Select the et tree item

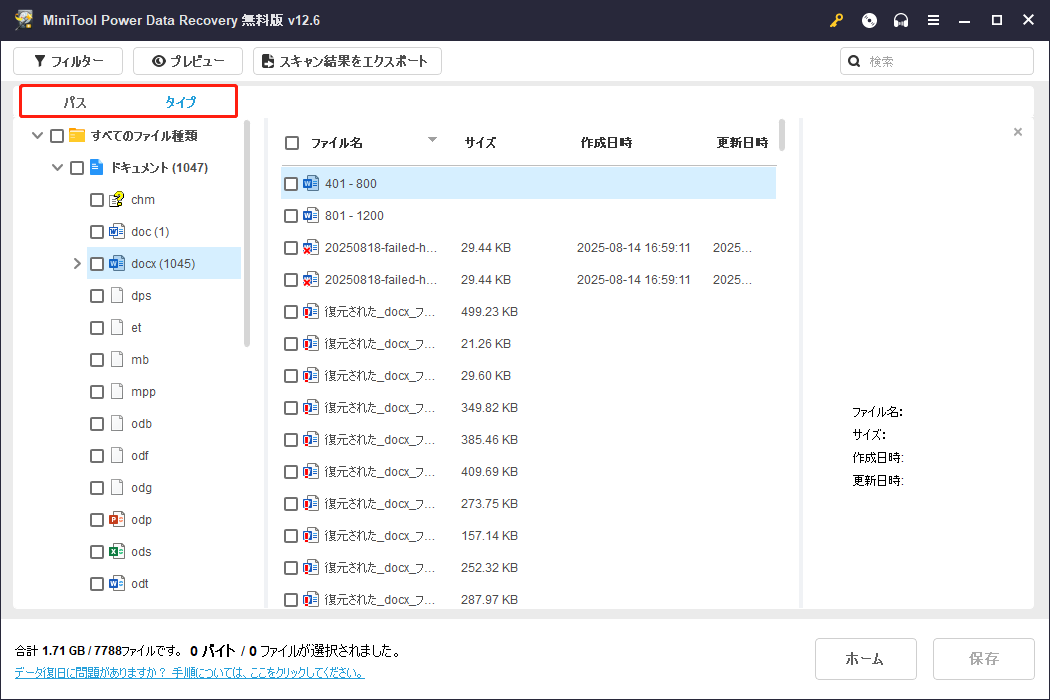pos(136,328)
